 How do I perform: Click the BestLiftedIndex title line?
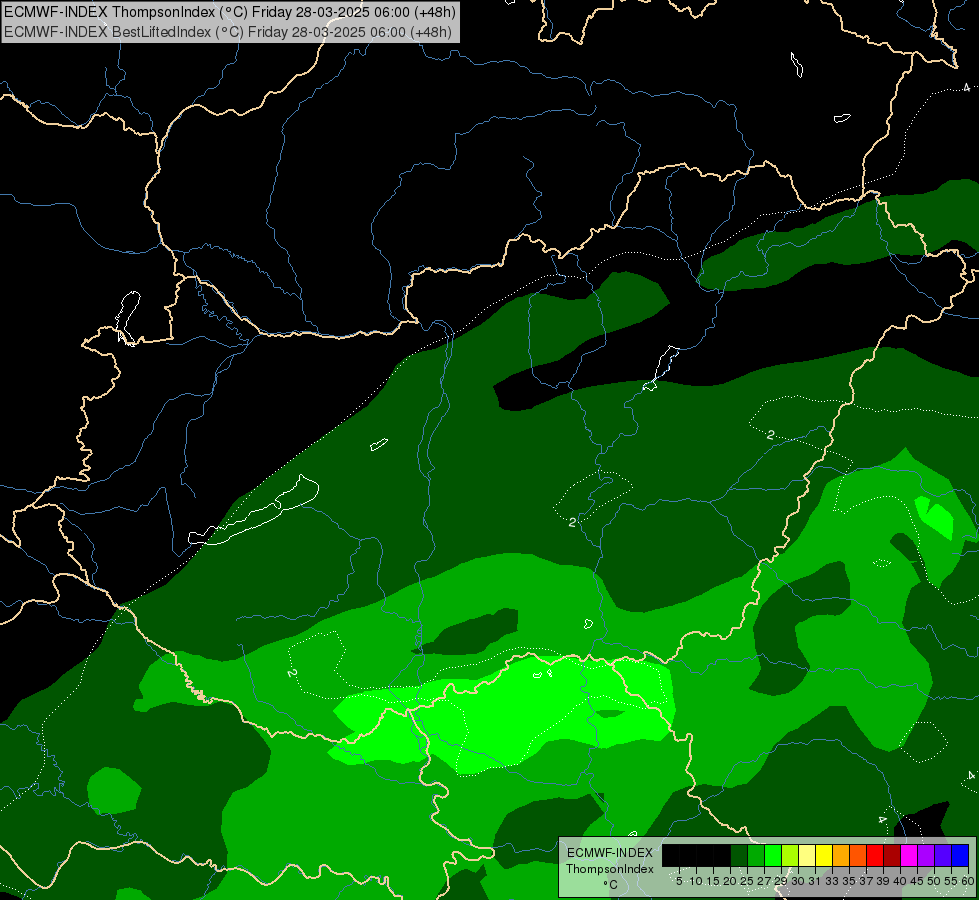227,32
